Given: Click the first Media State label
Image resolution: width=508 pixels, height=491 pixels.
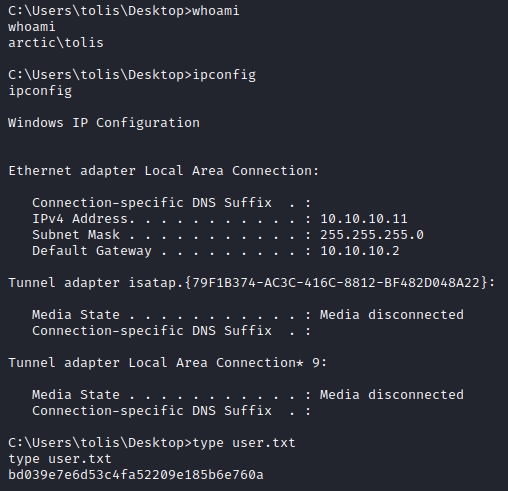Looking at the screenshot, I should tap(76, 315).
